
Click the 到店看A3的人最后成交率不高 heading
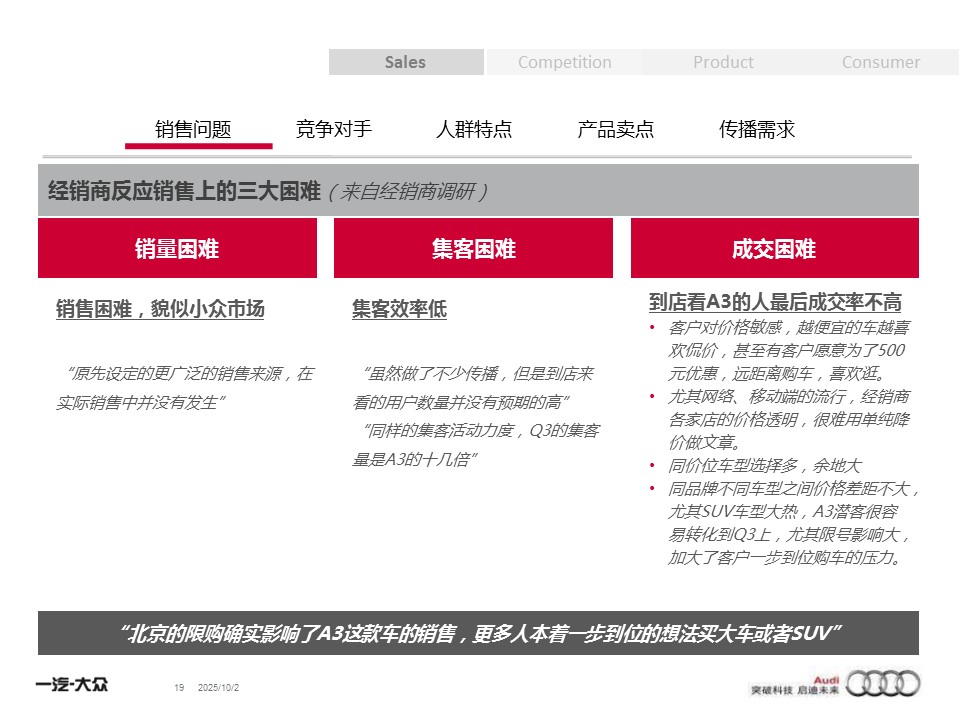point(775,302)
